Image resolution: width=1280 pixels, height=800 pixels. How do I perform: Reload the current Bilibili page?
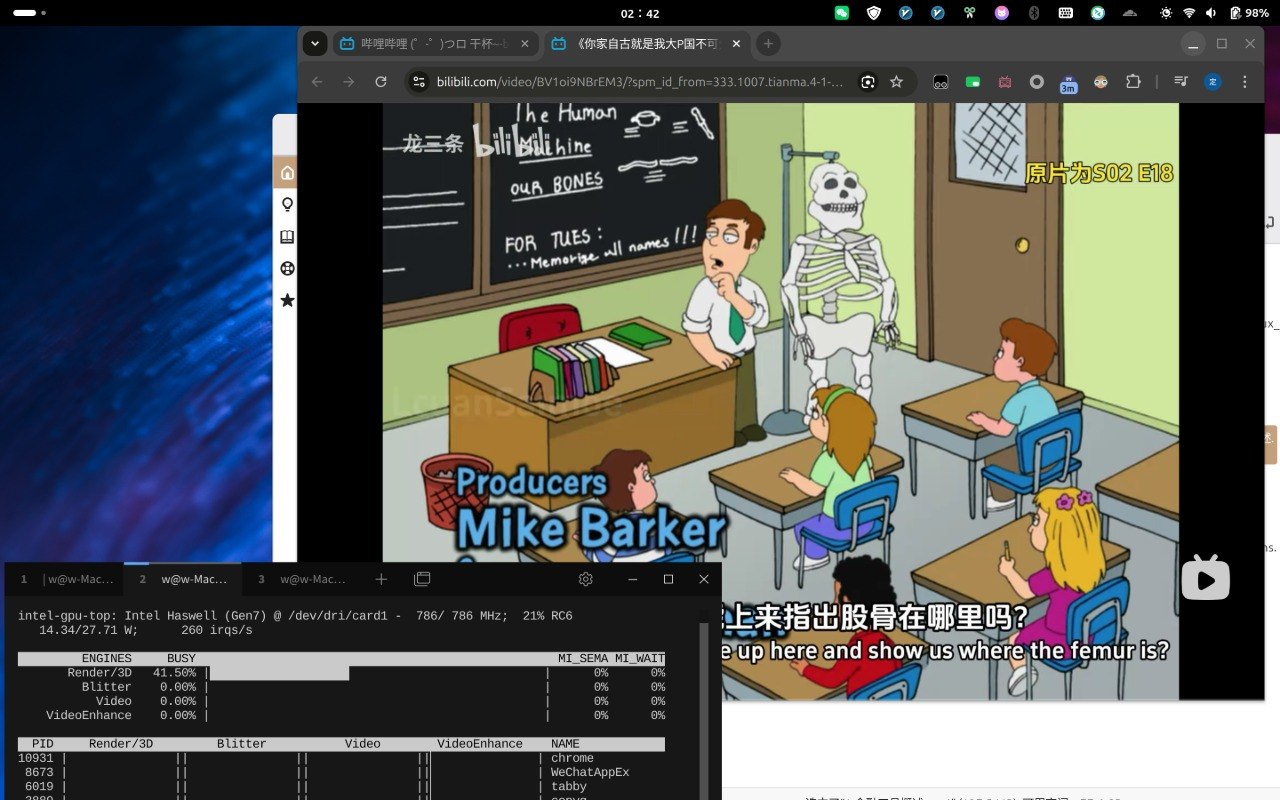(x=381, y=82)
